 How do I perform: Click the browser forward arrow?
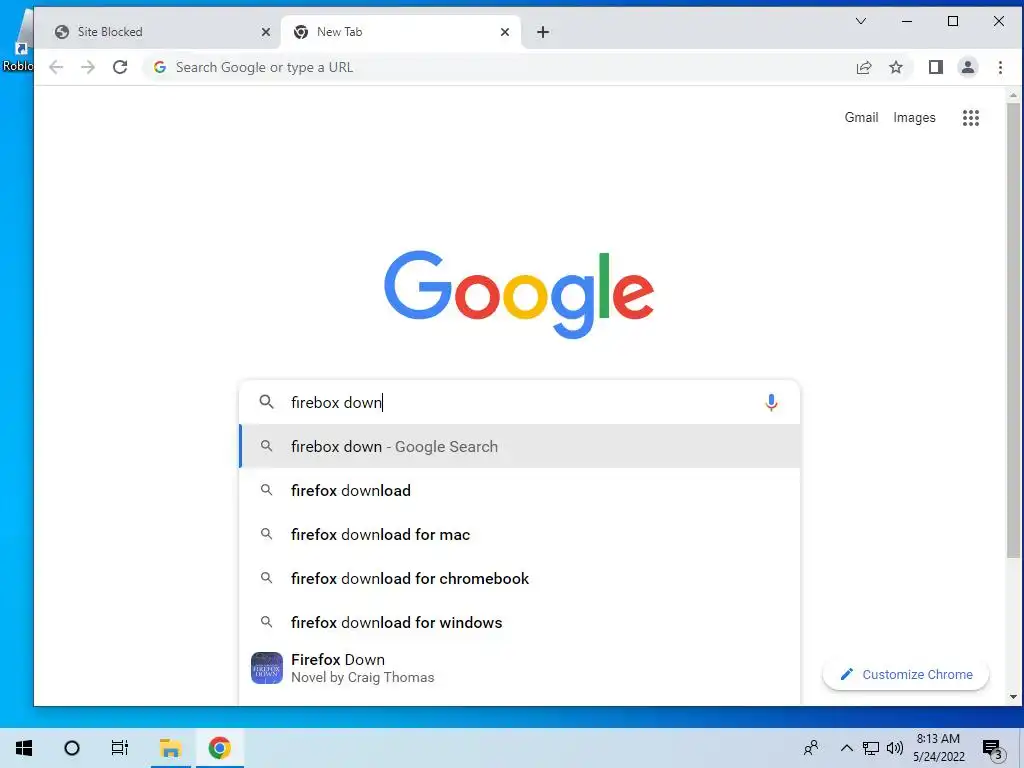pos(88,67)
